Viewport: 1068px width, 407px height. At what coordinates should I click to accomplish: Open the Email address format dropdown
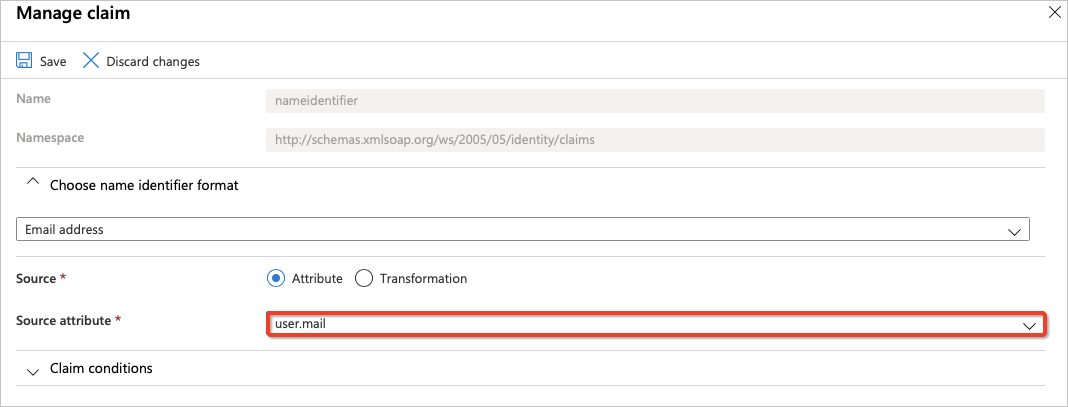point(520,230)
